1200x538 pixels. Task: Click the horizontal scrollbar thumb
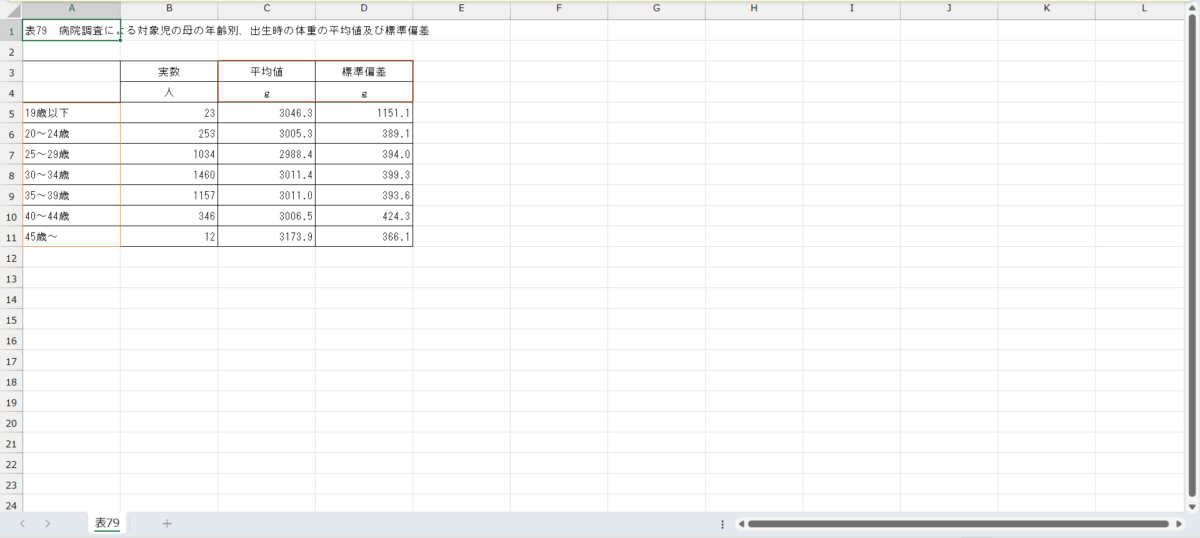click(x=957, y=523)
